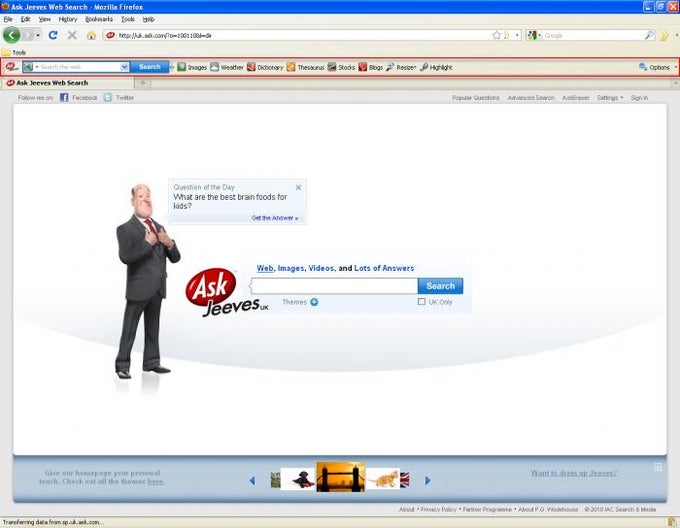Select the Union Jack flag theme thumbnail
680x528 pixels.
click(x=405, y=480)
